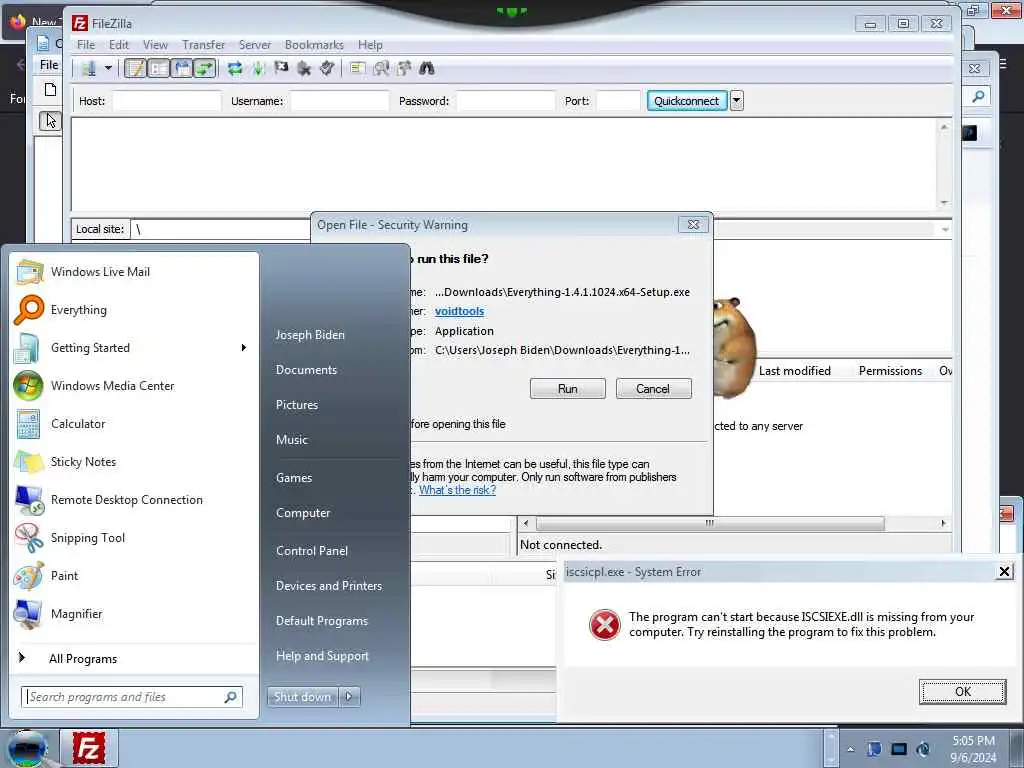Viewport: 1024px width, 768px height.
Task: Click the Port input field
Action: tap(618, 101)
